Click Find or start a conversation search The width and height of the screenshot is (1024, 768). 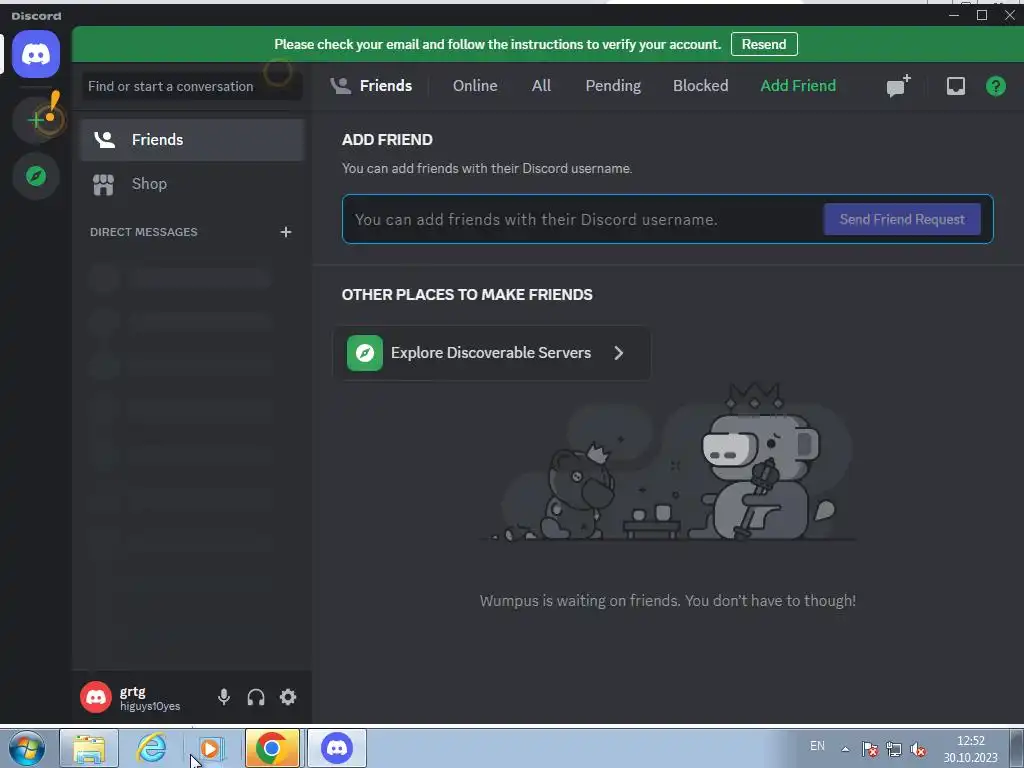(192, 86)
